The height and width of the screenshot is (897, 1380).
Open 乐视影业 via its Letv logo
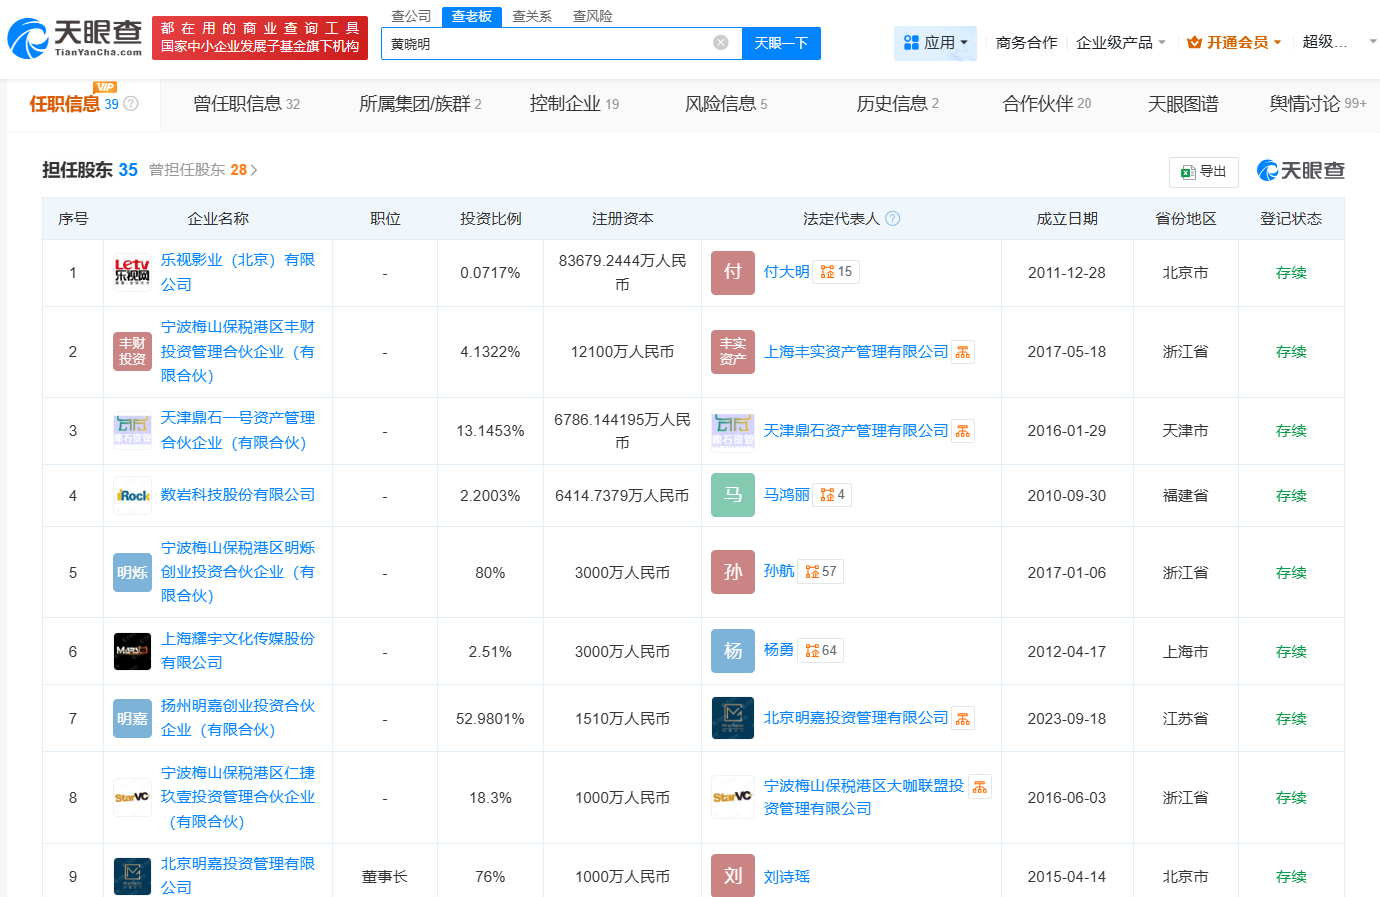pos(131,272)
